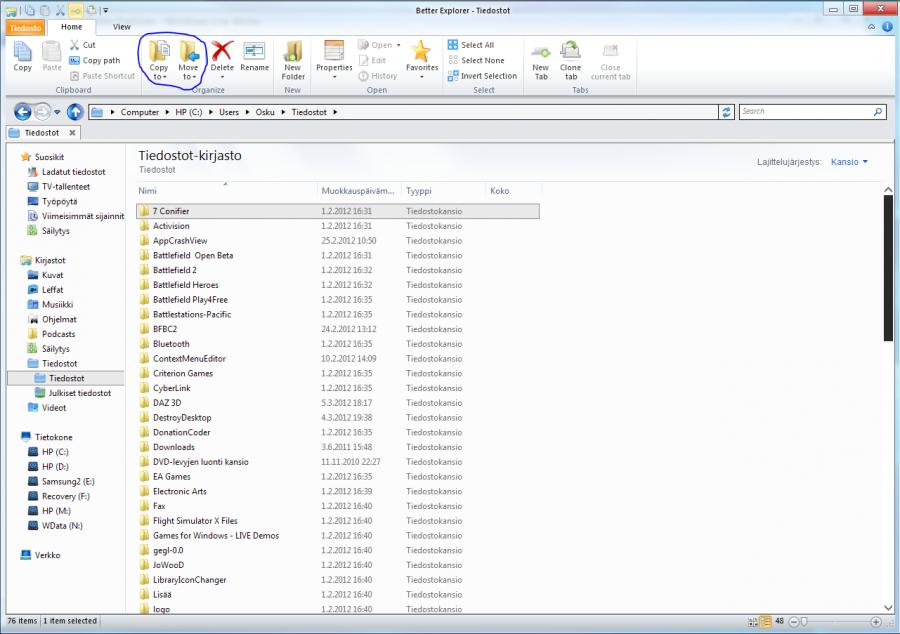The image size is (900, 634).
Task: Click the Clone tab icon
Action: pyautogui.click(x=570, y=52)
